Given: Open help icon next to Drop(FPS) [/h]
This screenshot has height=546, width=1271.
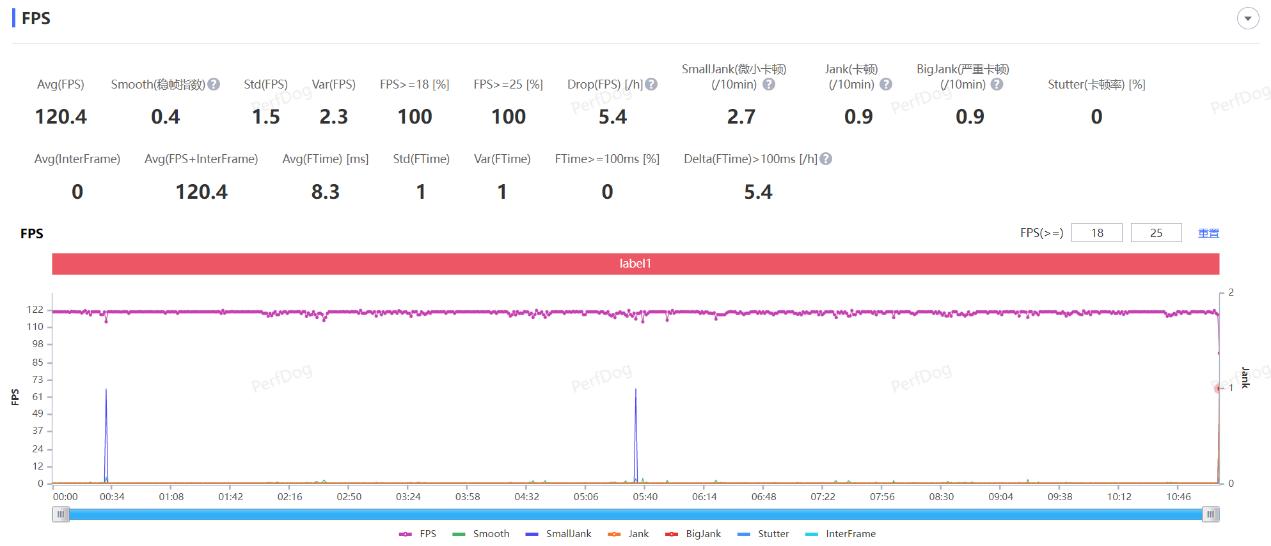Looking at the screenshot, I should (652, 85).
